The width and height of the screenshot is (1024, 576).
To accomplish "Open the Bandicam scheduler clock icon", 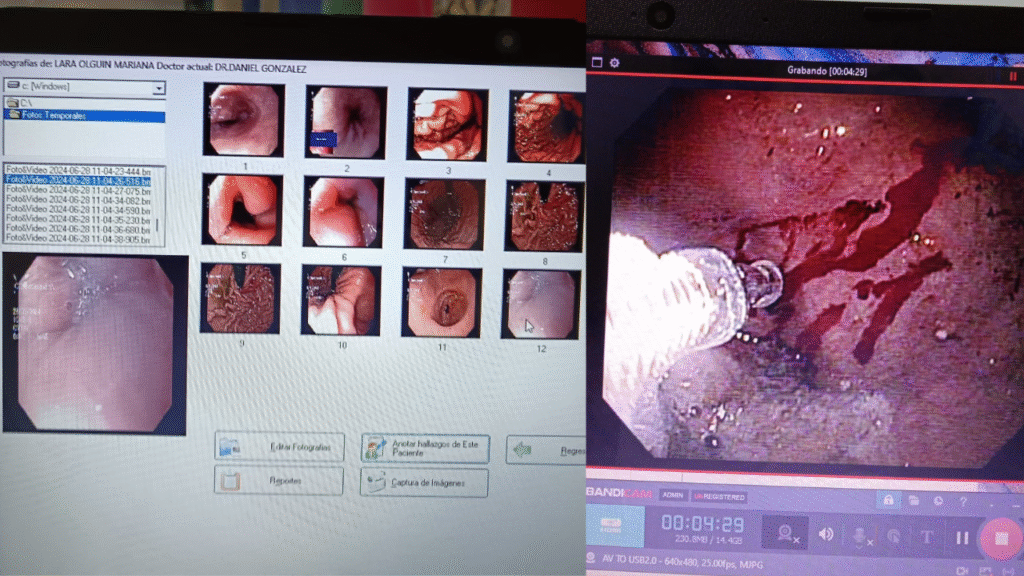I will [938, 500].
